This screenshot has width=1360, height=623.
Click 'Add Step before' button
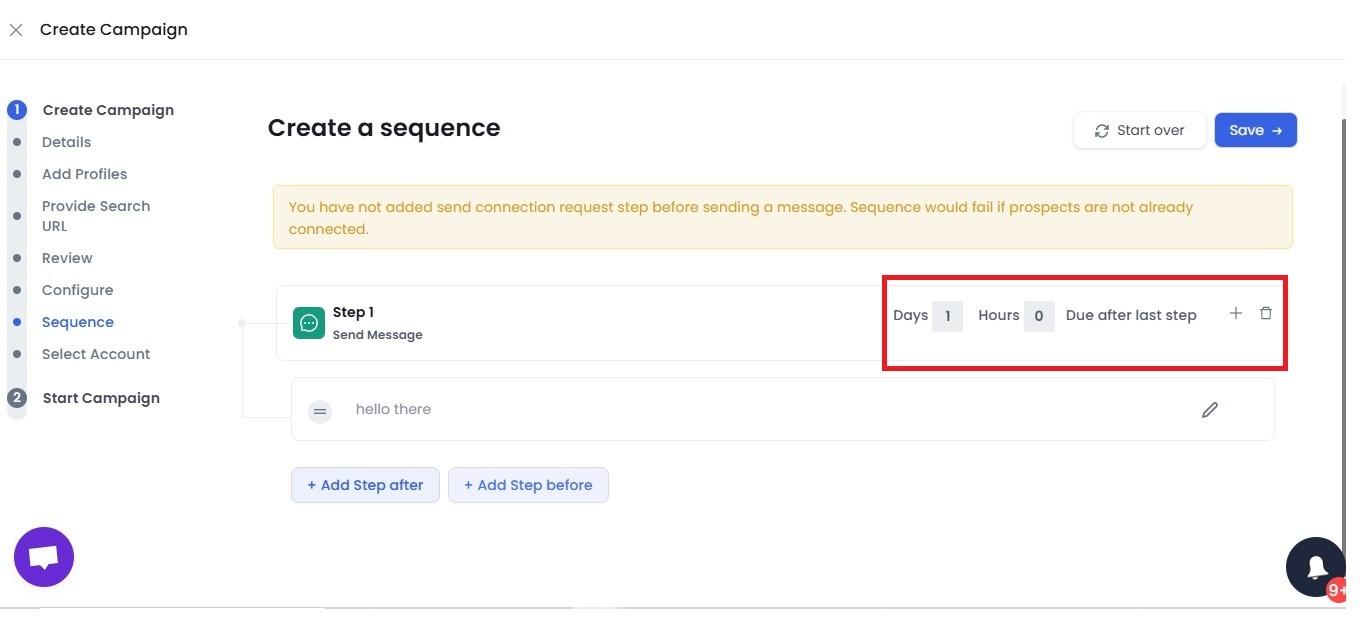(528, 485)
